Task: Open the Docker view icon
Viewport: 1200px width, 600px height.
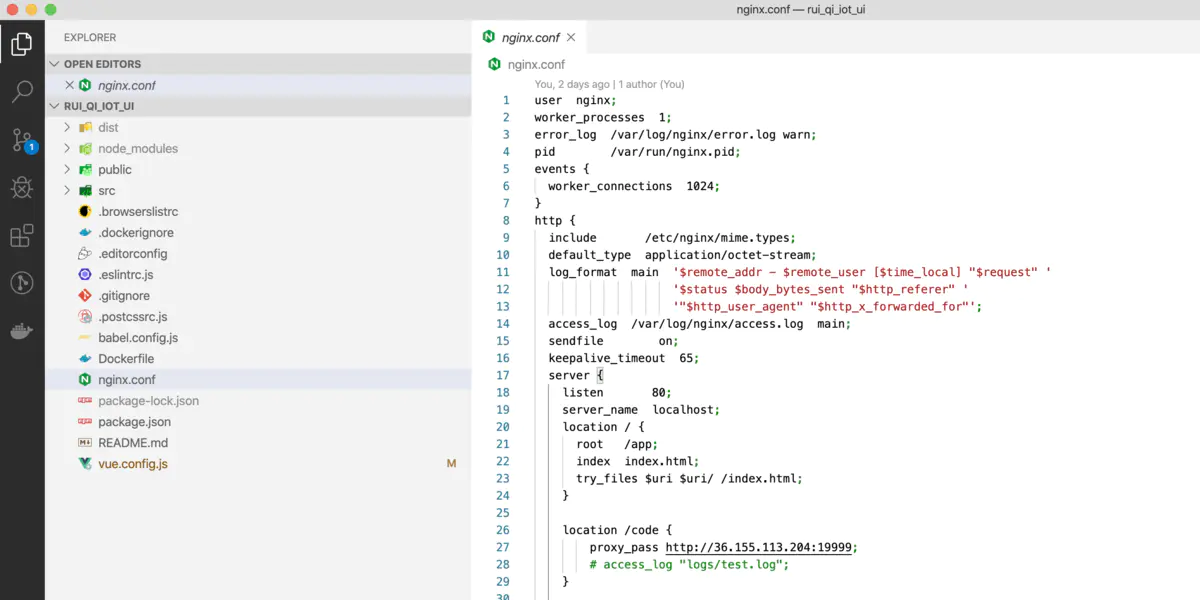Action: pos(22,331)
